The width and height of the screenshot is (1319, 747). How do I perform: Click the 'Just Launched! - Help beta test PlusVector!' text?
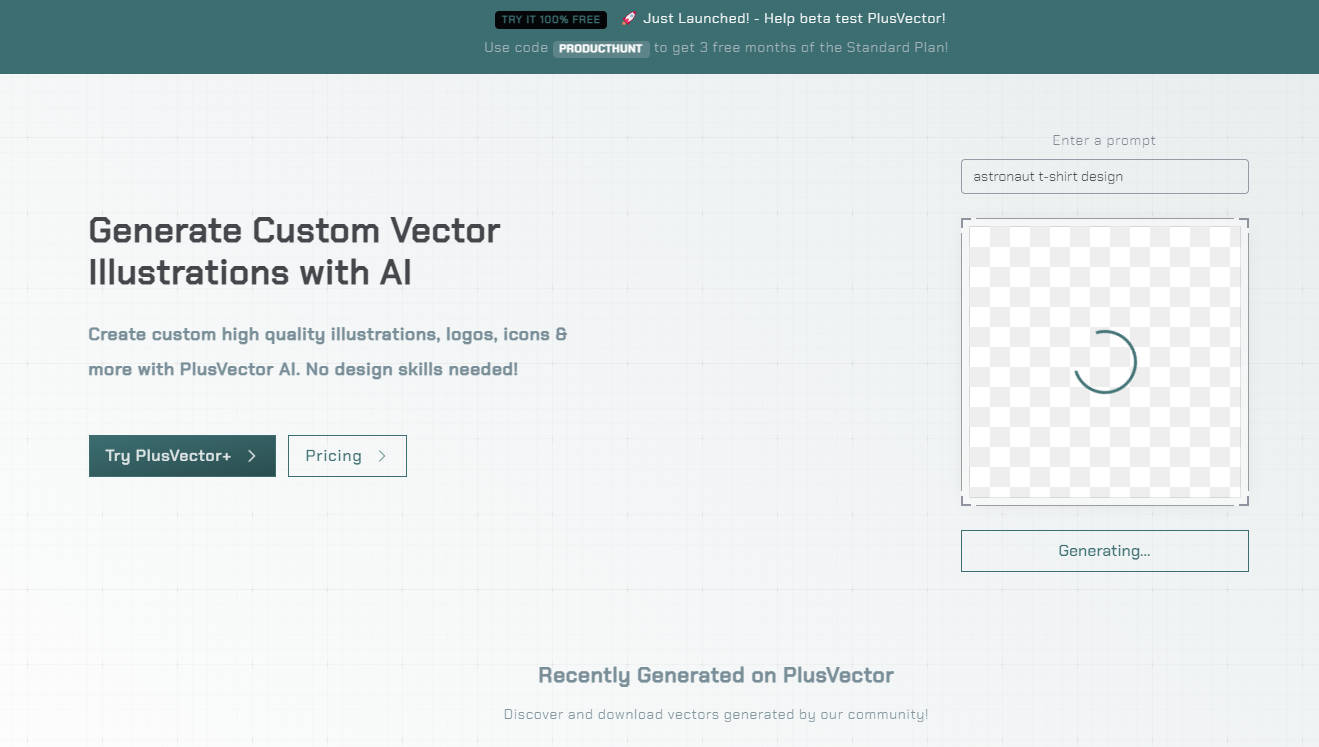pyautogui.click(x=794, y=19)
